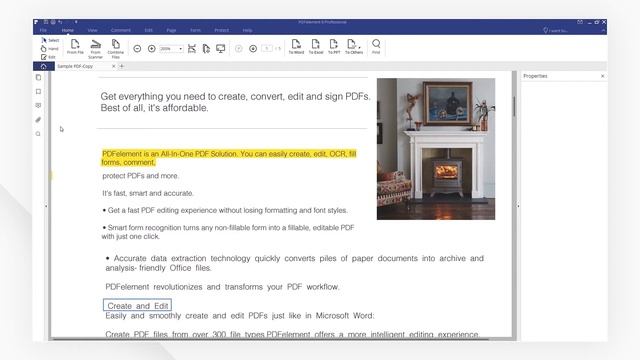Open the page thumbnails sidebar panel

click(38, 77)
